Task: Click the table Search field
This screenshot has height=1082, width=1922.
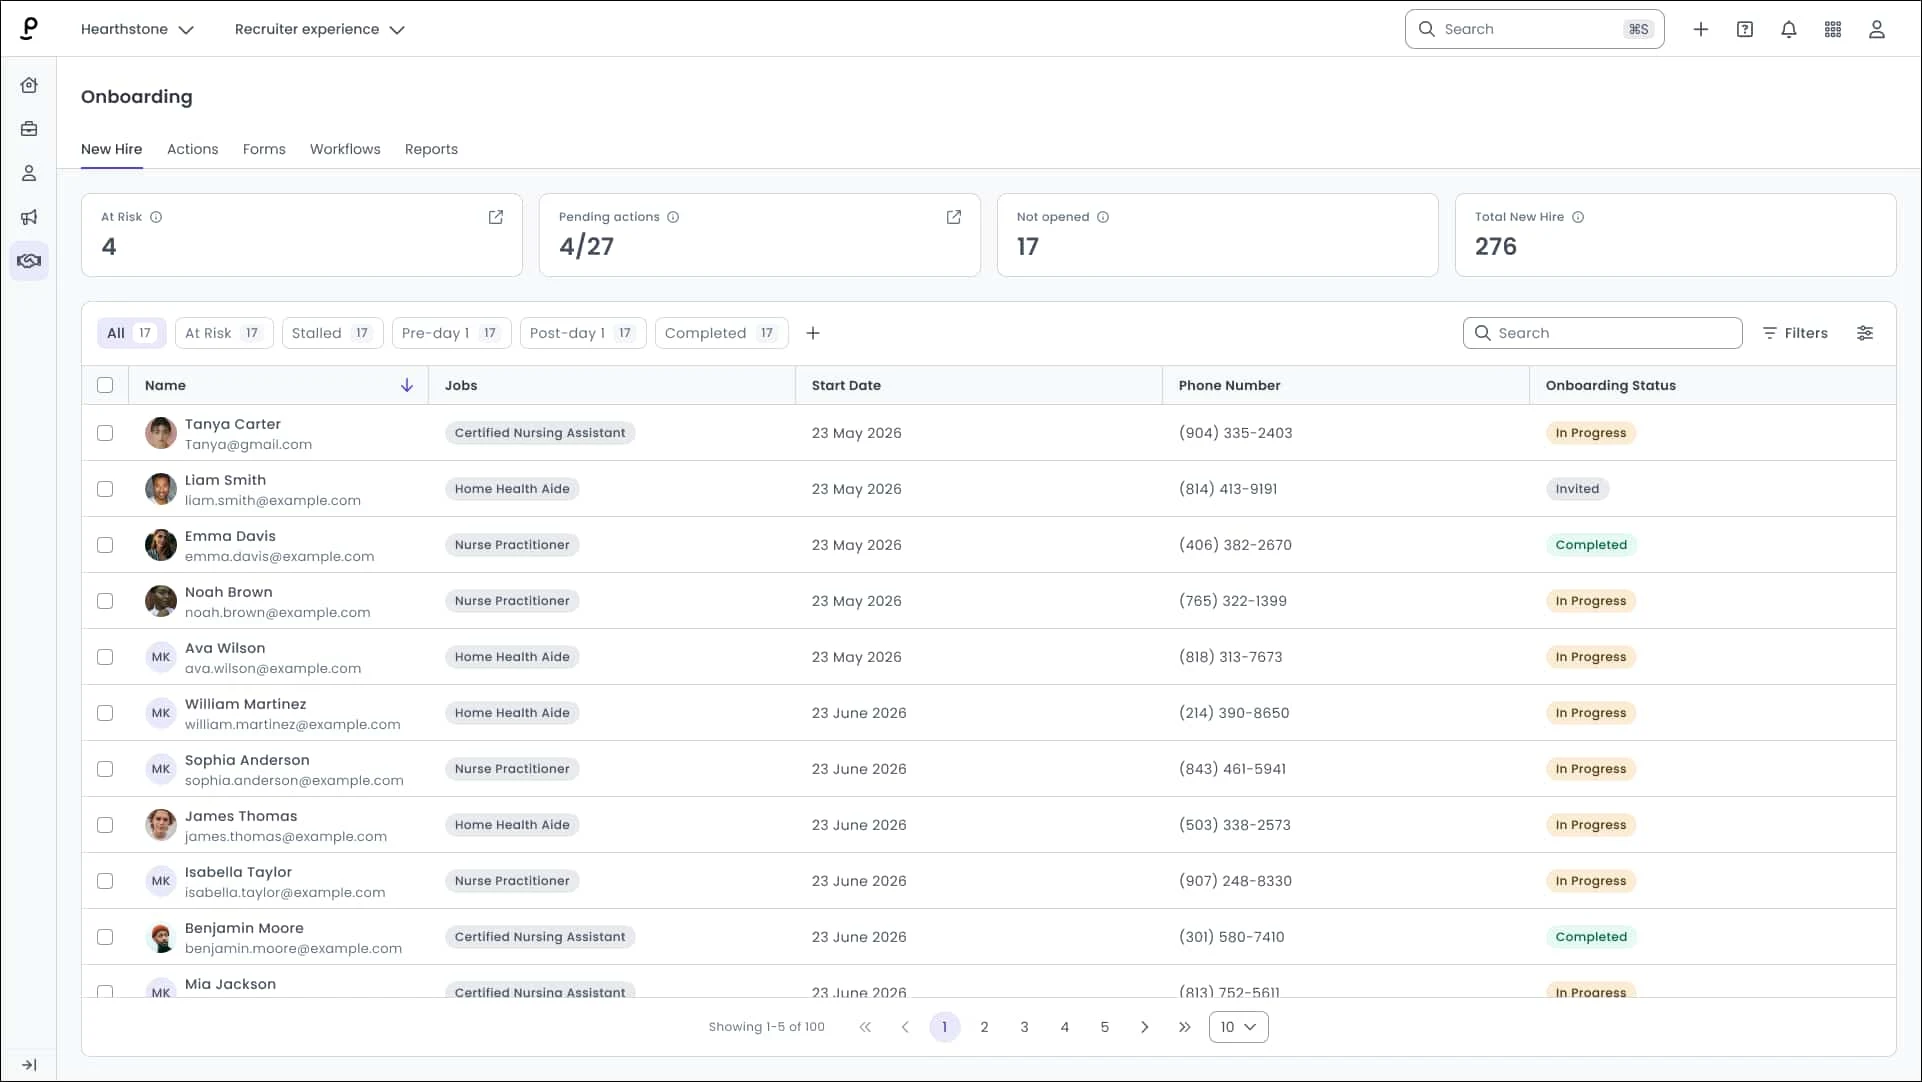Action: 1602,333
